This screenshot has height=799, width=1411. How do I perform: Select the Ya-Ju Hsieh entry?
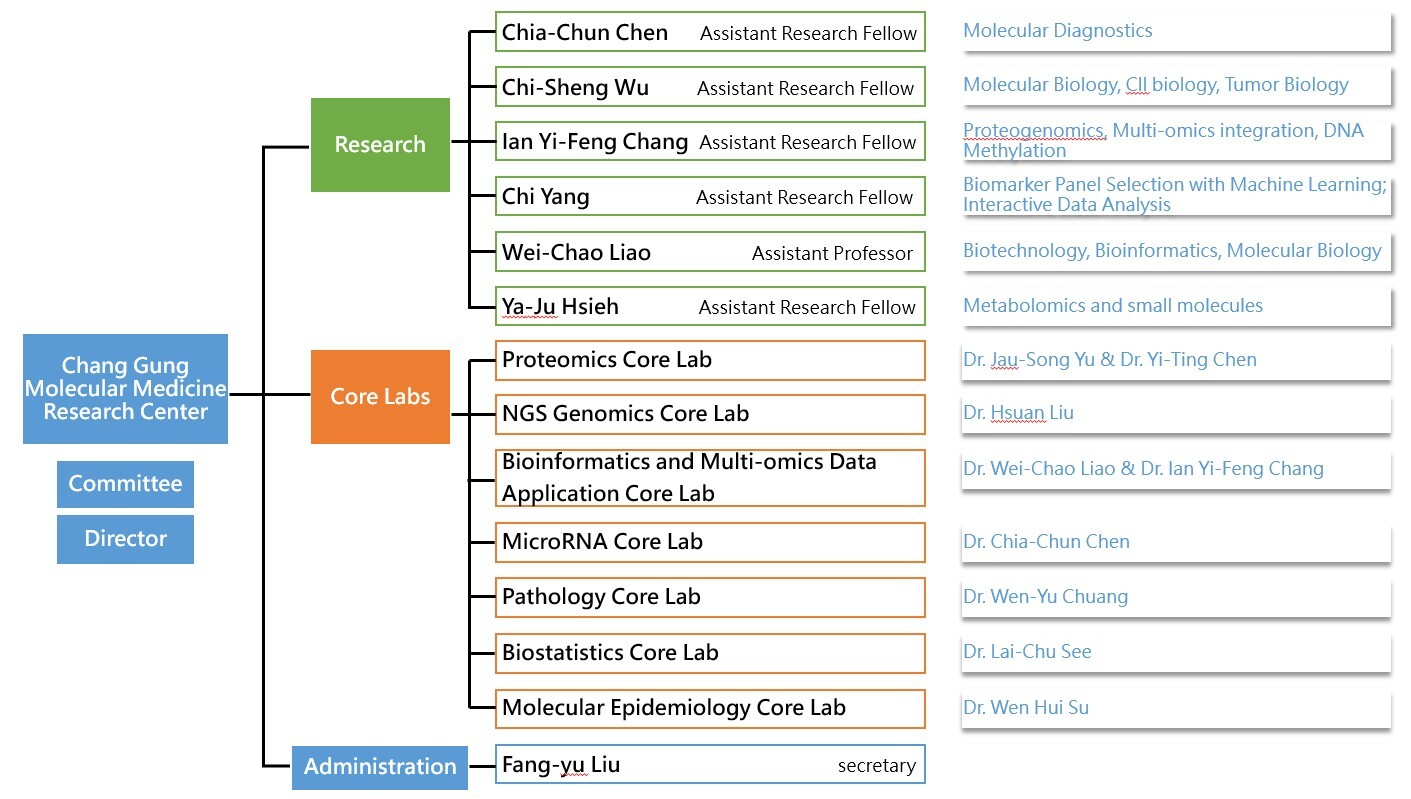click(709, 306)
